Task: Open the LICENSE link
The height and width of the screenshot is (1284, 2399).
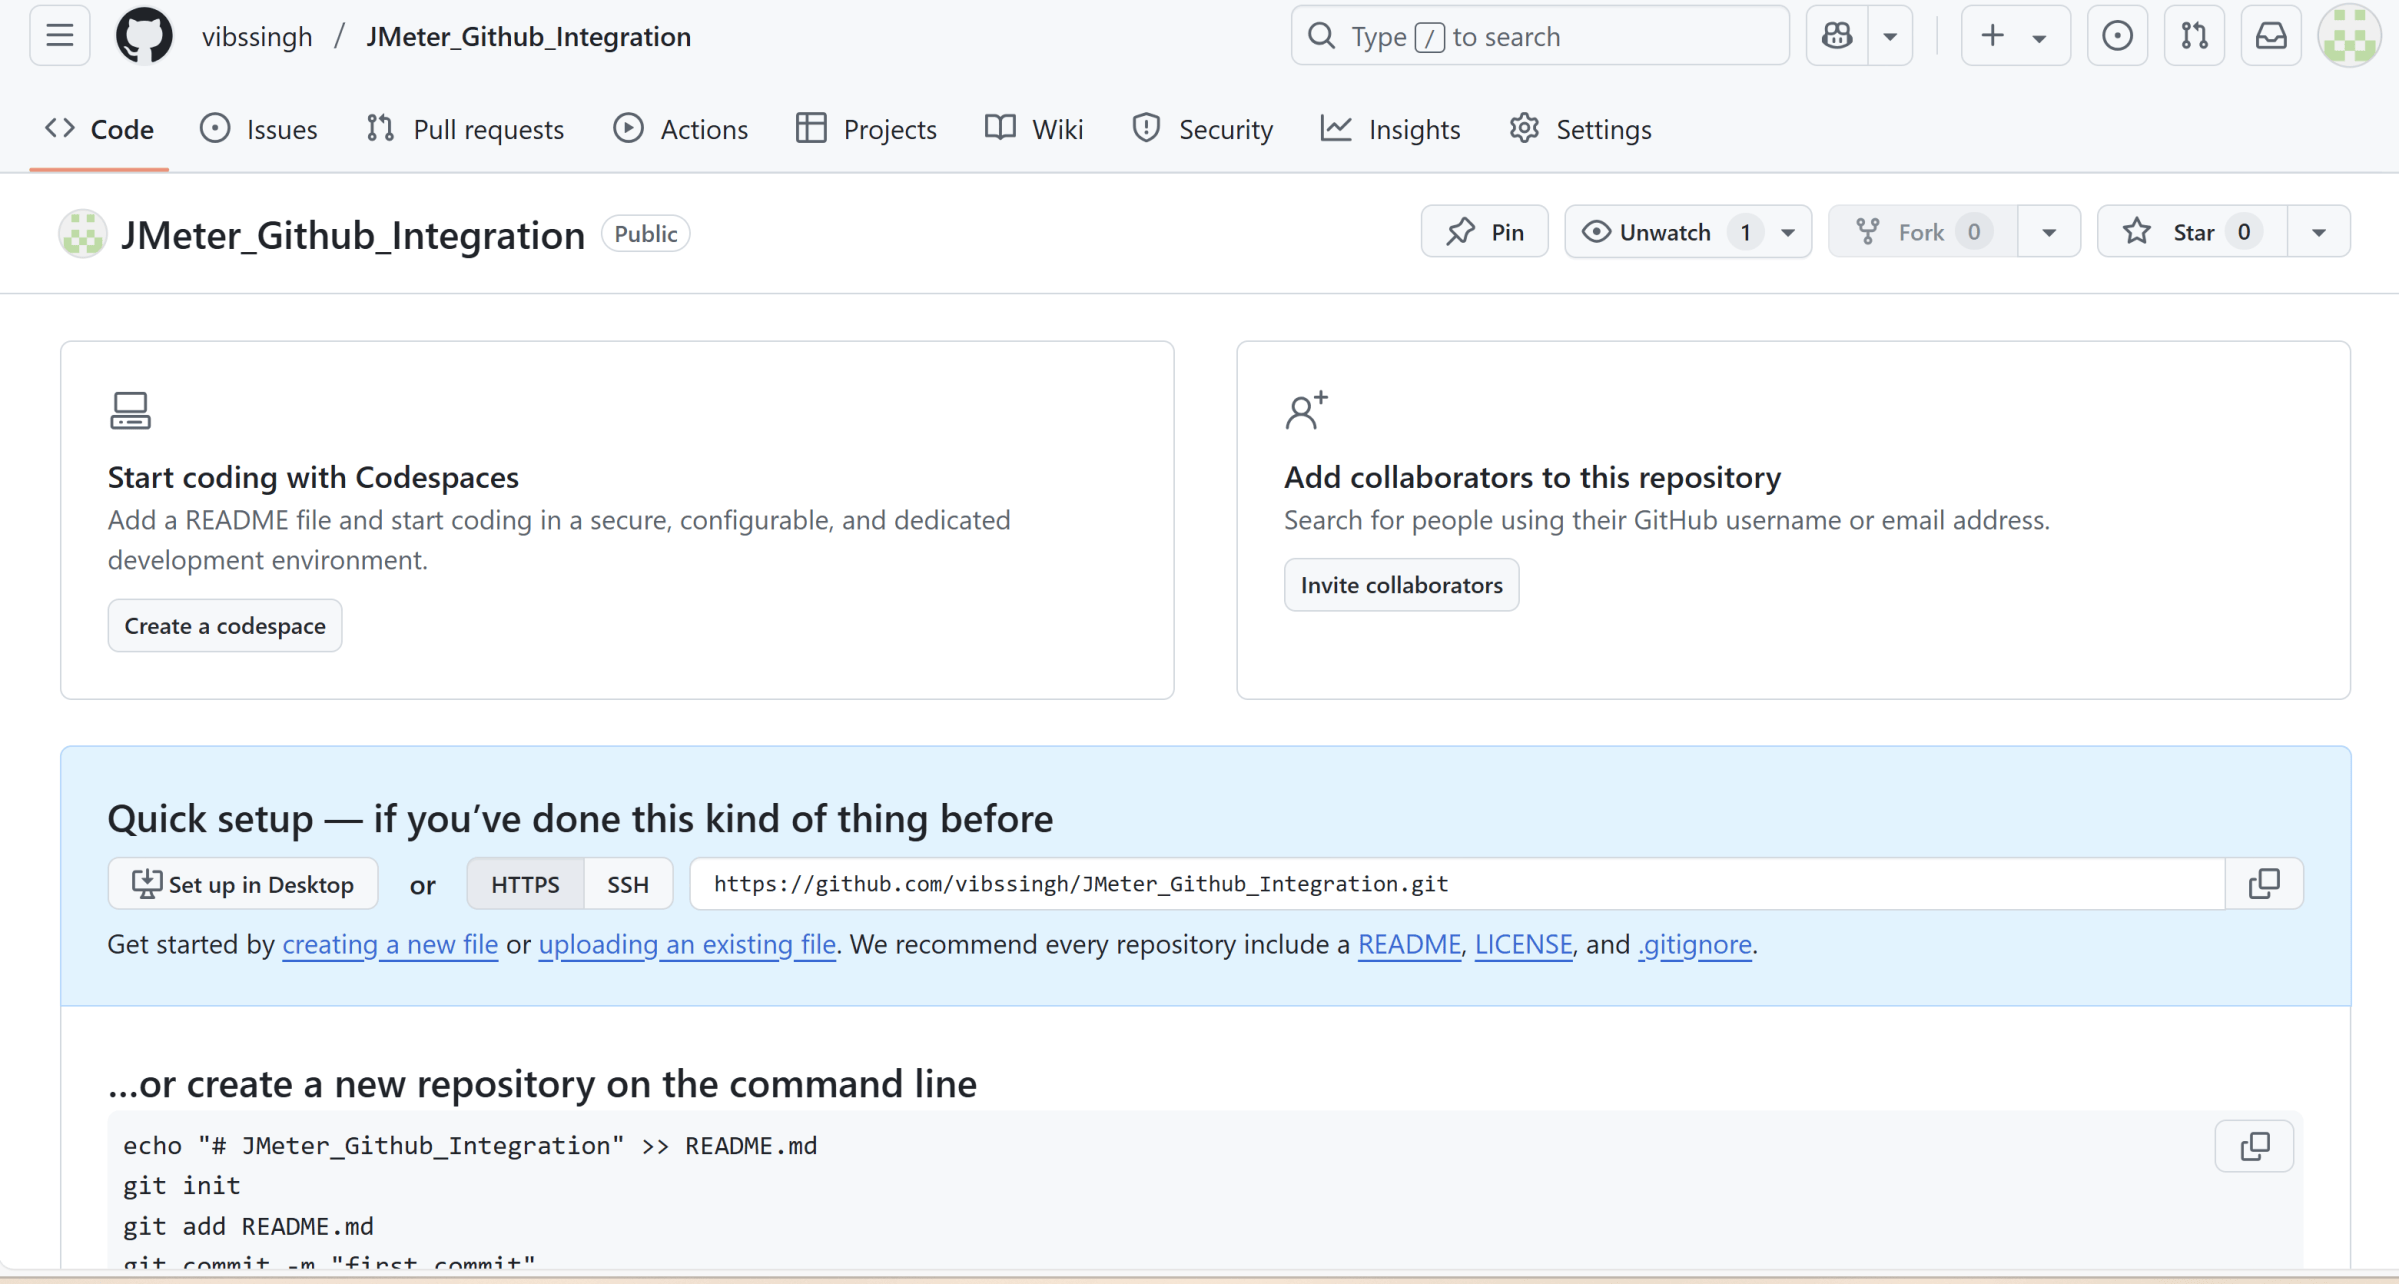Action: (1523, 944)
